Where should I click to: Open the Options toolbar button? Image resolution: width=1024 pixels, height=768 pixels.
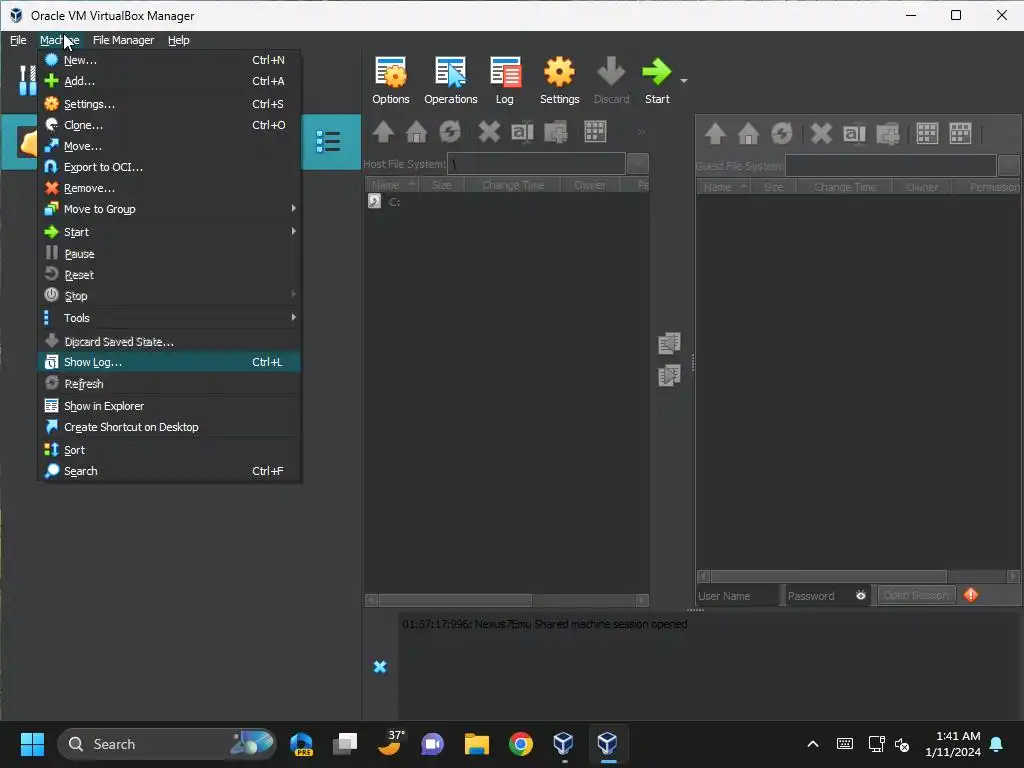click(x=391, y=81)
